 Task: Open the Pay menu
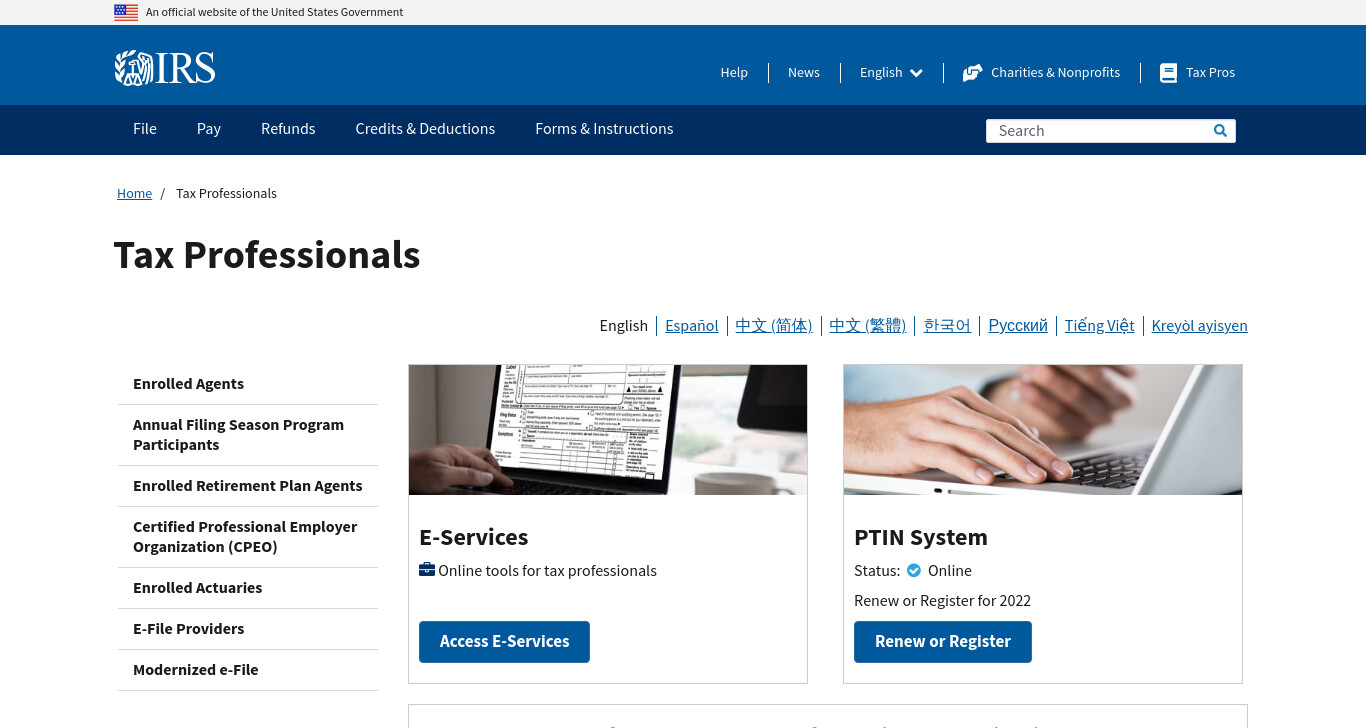[209, 129]
